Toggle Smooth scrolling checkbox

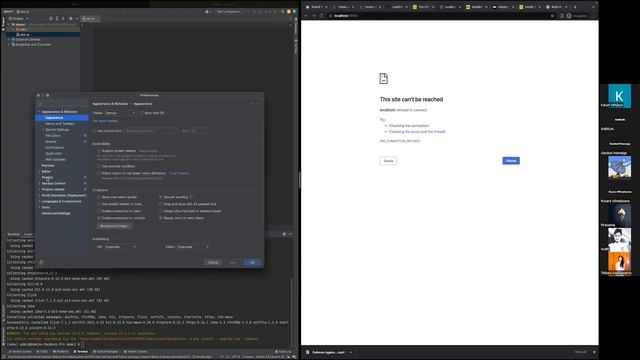click(x=160, y=197)
